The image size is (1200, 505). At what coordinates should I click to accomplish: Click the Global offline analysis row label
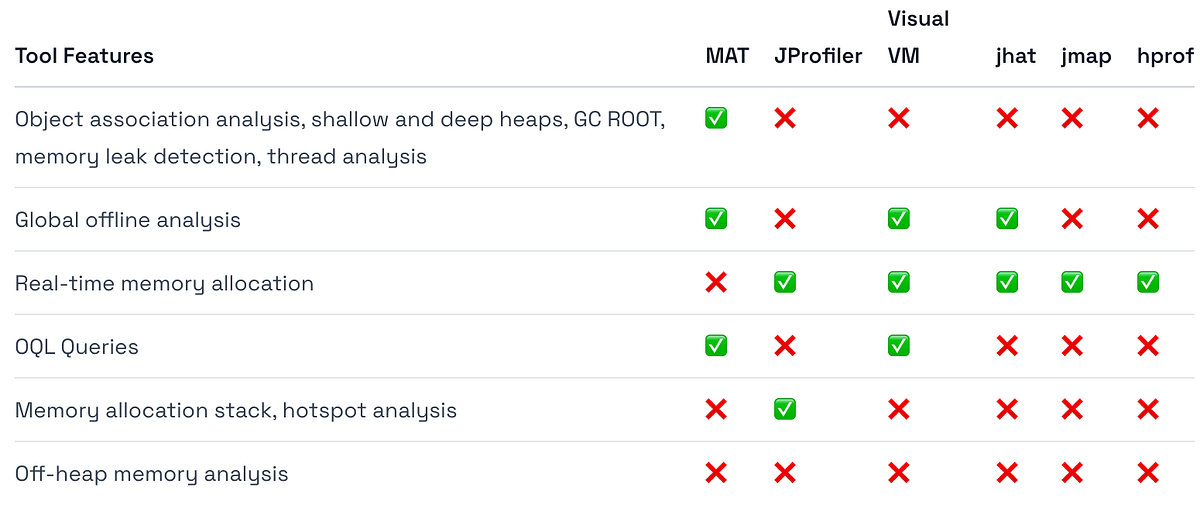[127, 220]
